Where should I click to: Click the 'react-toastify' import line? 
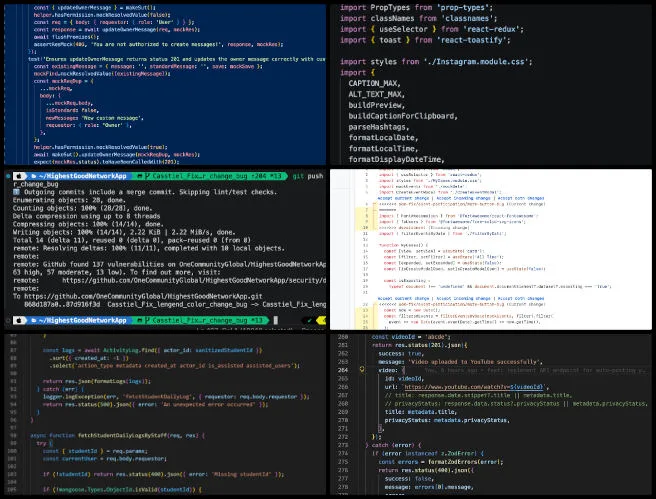(x=425, y=40)
